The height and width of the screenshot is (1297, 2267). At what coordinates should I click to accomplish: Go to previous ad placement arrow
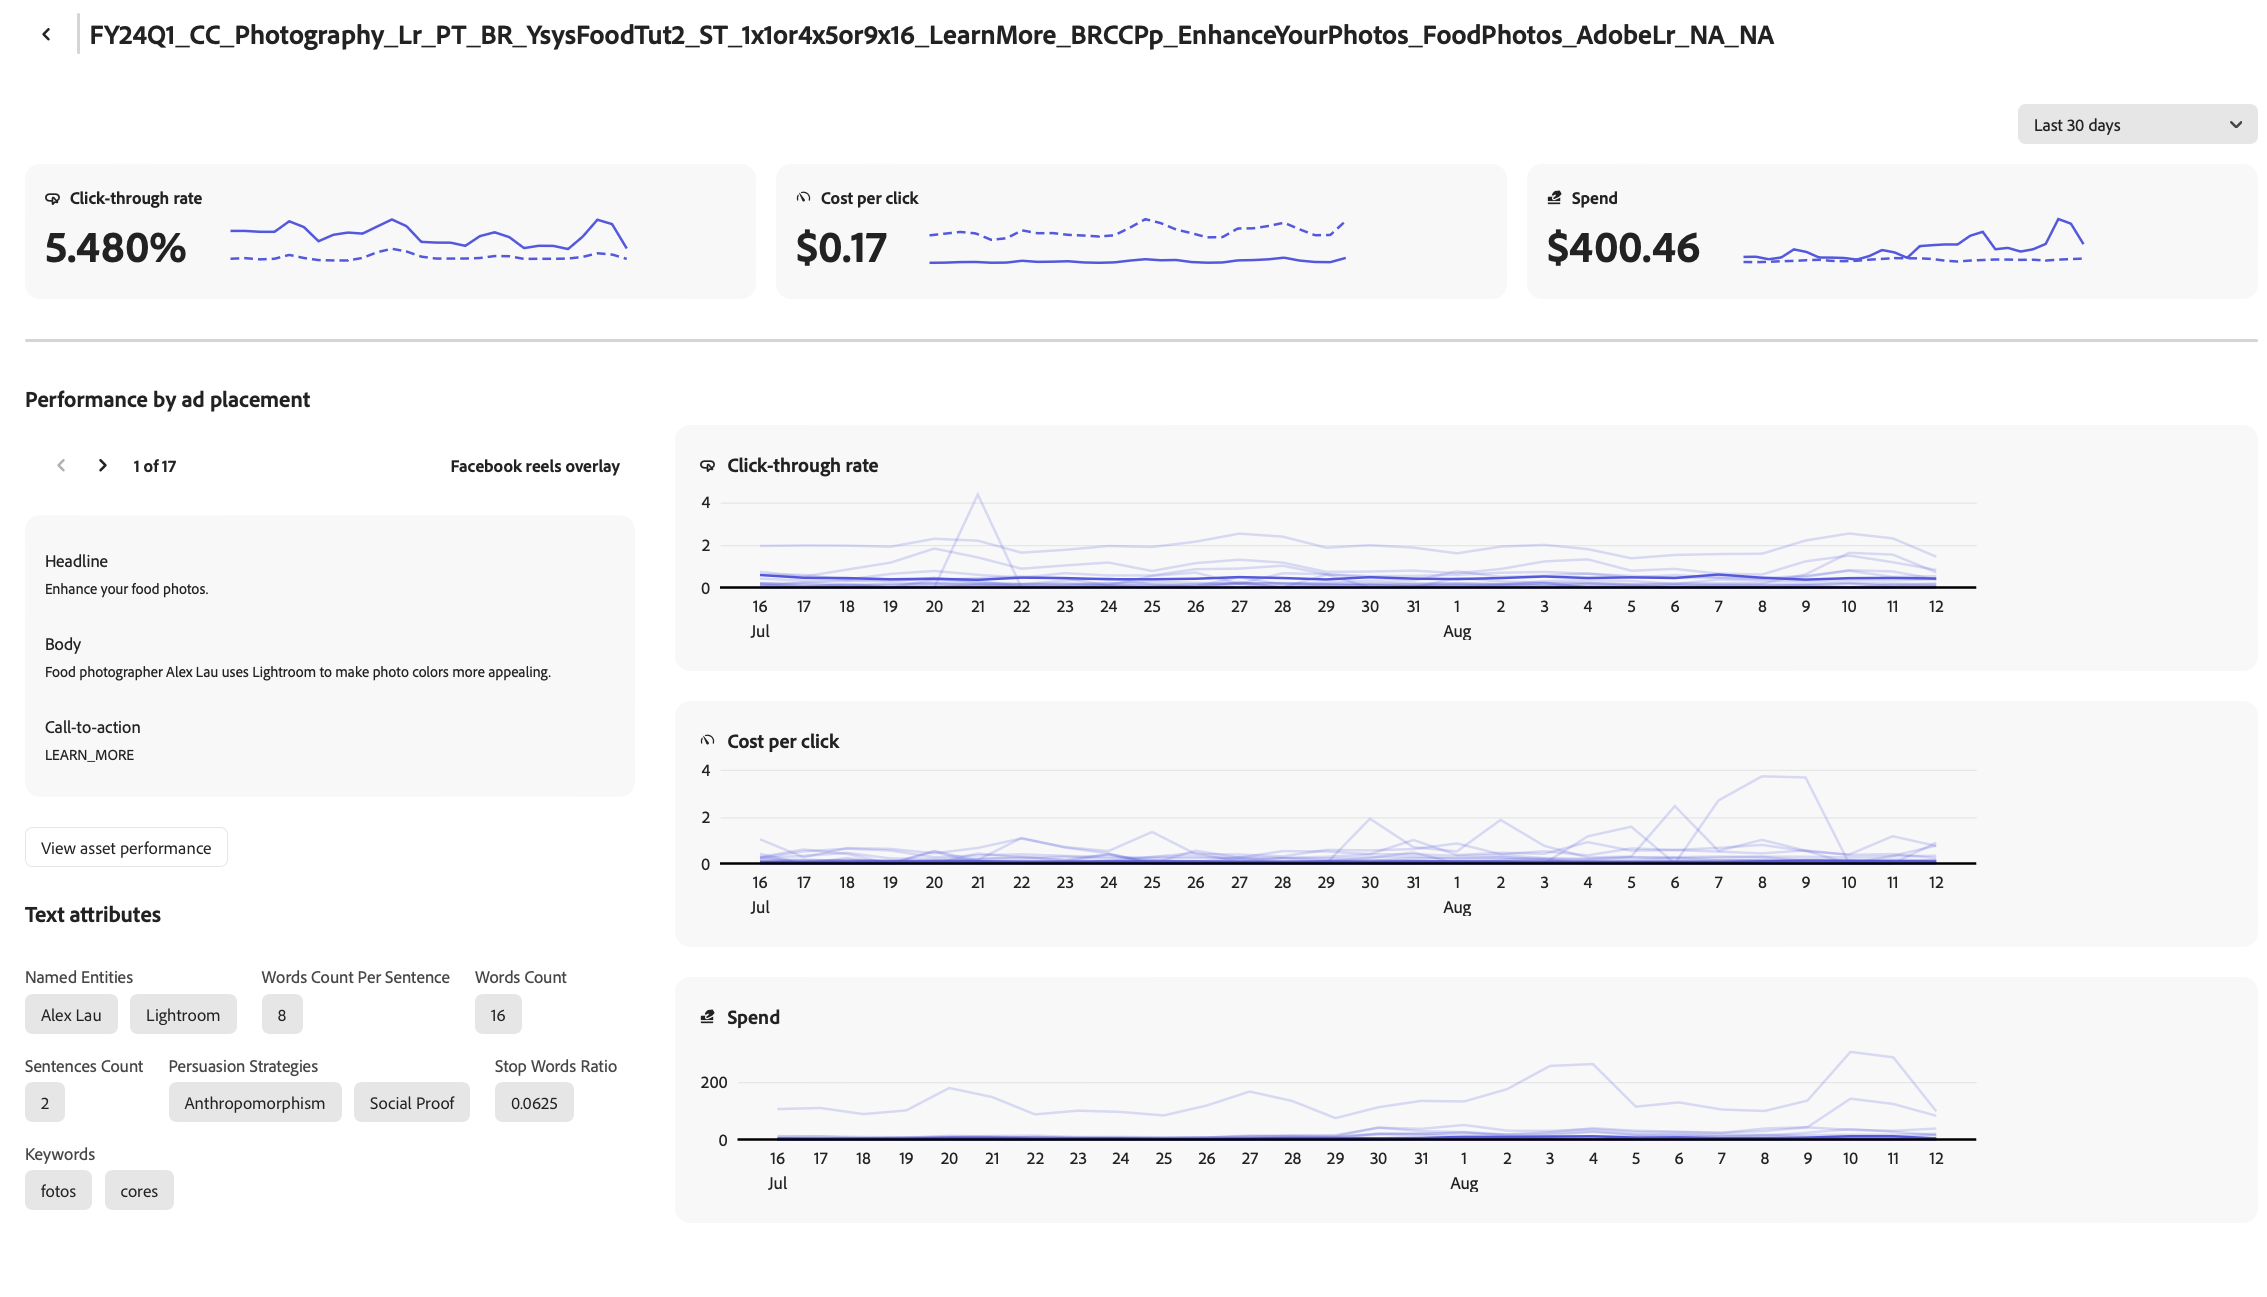[x=61, y=466]
